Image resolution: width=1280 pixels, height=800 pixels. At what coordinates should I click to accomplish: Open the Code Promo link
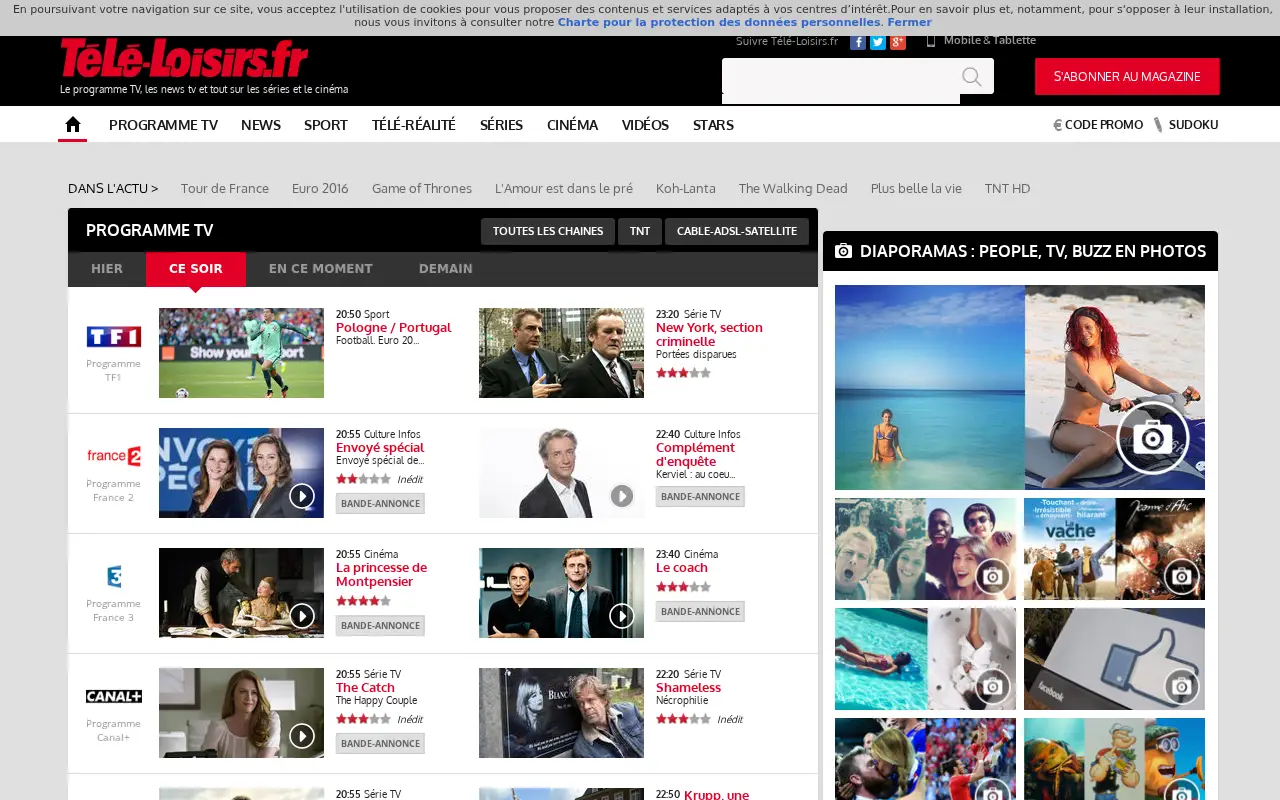[1098, 125]
